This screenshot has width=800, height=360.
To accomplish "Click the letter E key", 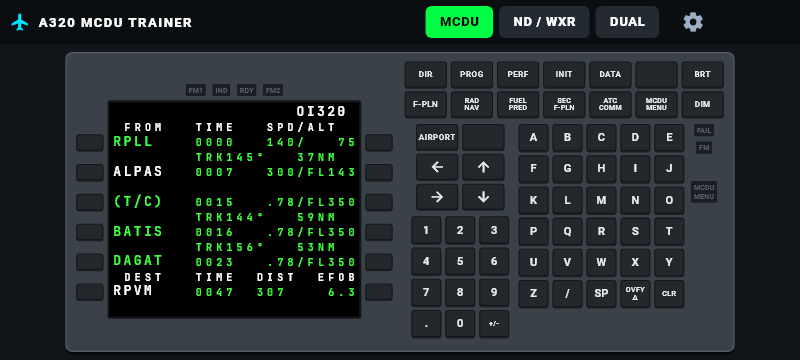I will (669, 138).
